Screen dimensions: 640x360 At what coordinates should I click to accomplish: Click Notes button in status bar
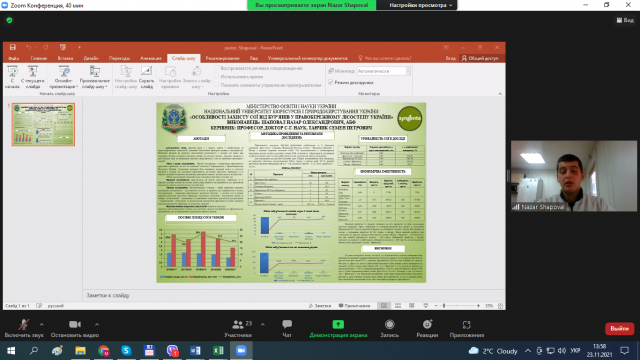click(x=320, y=305)
